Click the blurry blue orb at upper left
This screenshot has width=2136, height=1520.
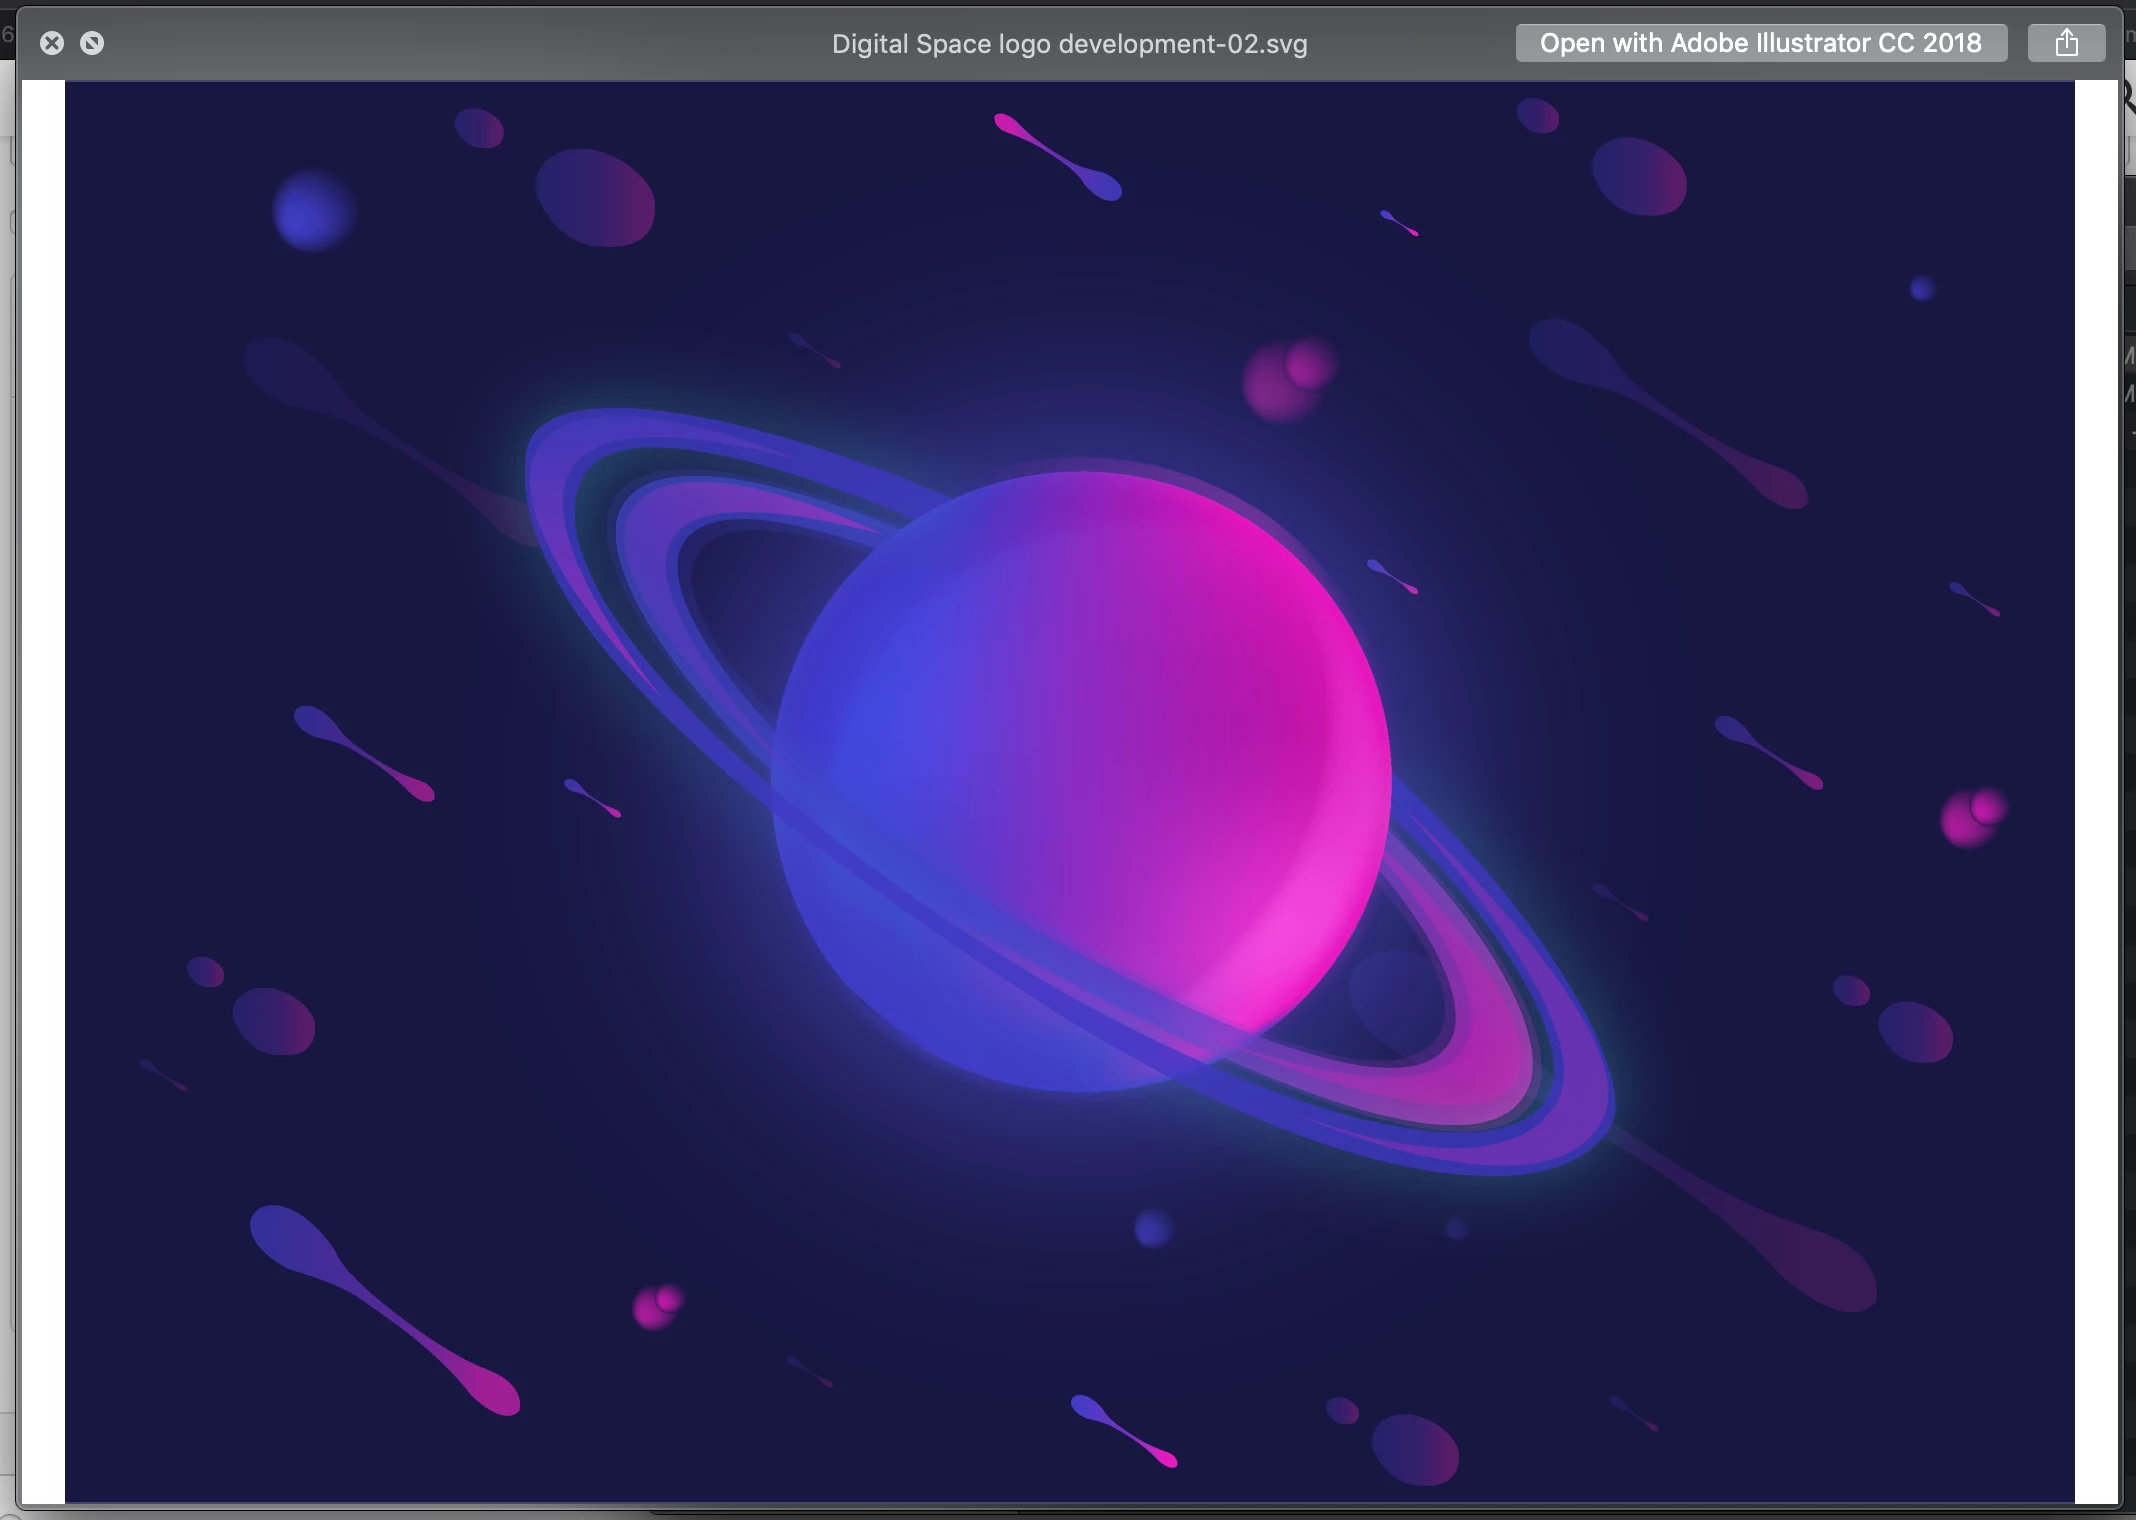coord(314,211)
